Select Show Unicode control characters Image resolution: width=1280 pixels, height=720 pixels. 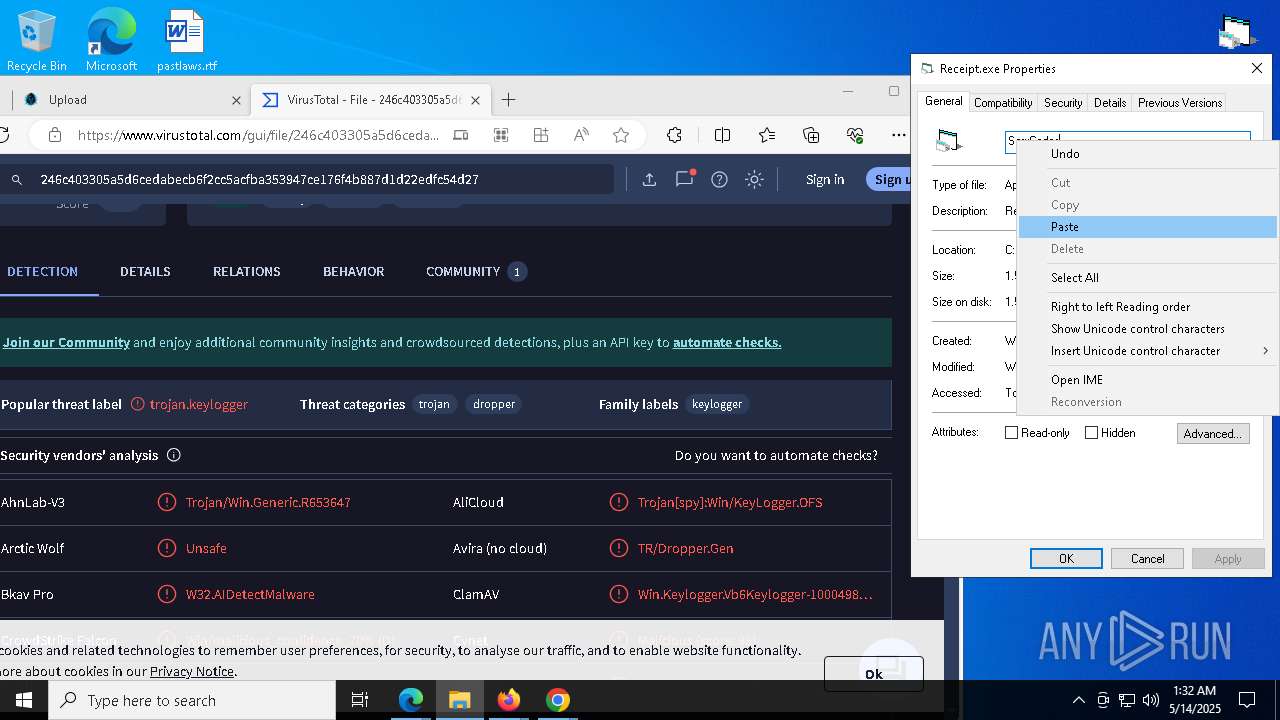tap(1148, 329)
